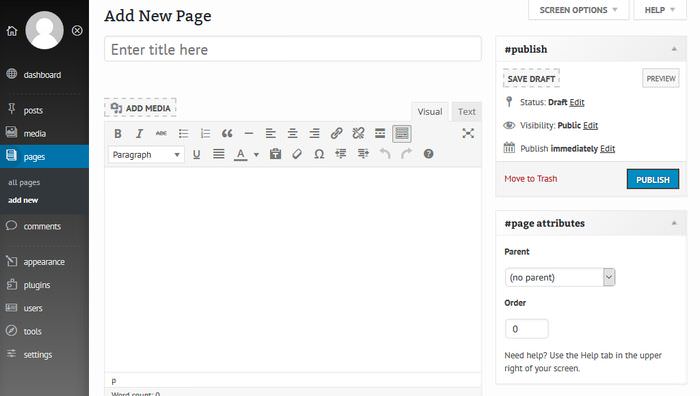
Task: Toggle bold formatting in editor toolbar
Action: coord(118,133)
